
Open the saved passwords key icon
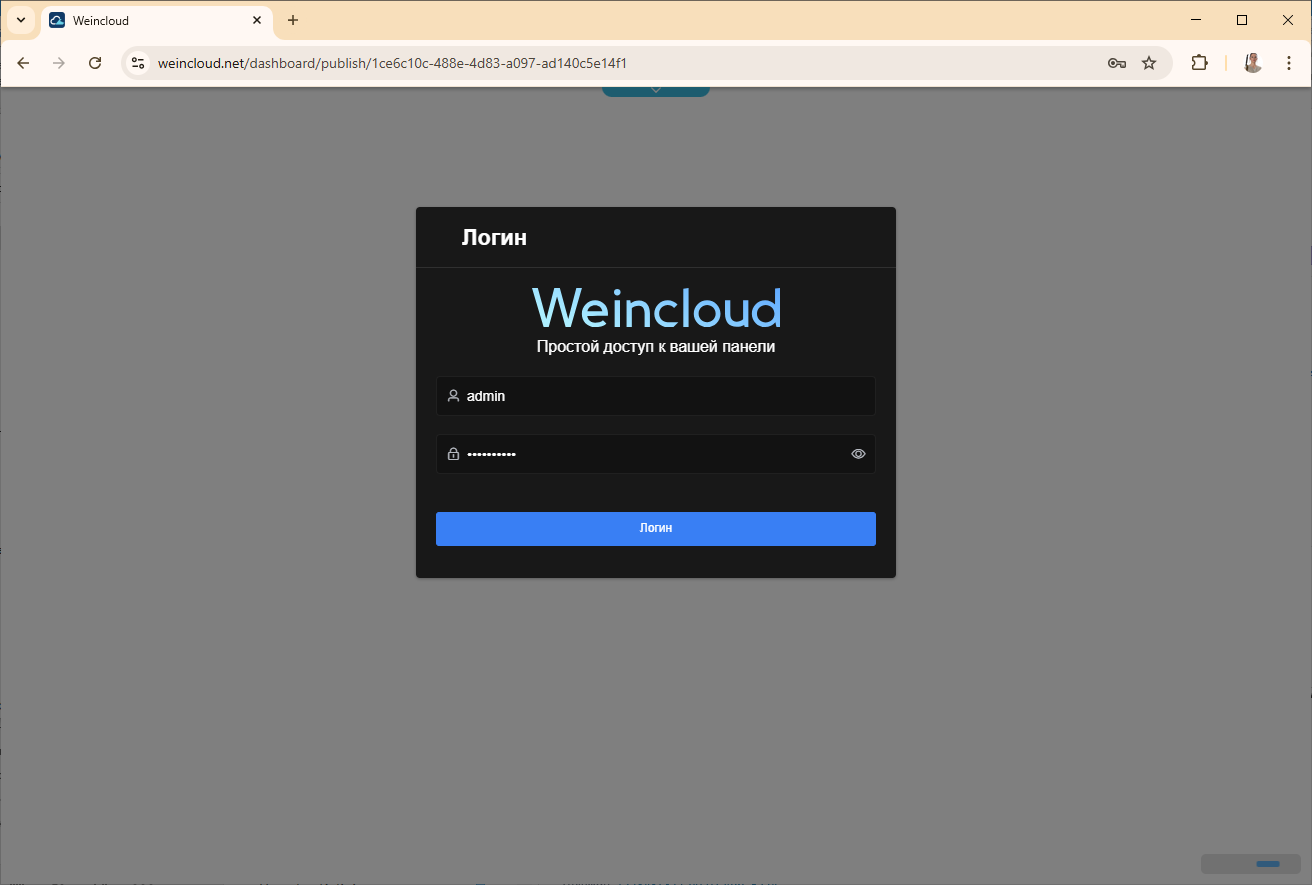(x=1117, y=63)
